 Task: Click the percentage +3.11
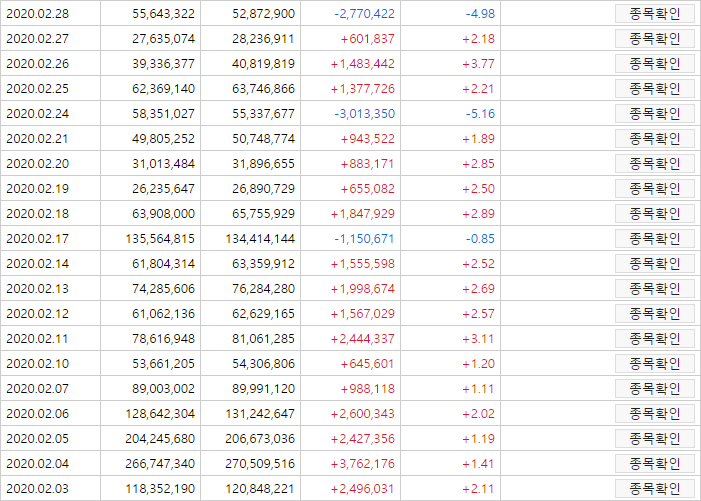(478, 339)
